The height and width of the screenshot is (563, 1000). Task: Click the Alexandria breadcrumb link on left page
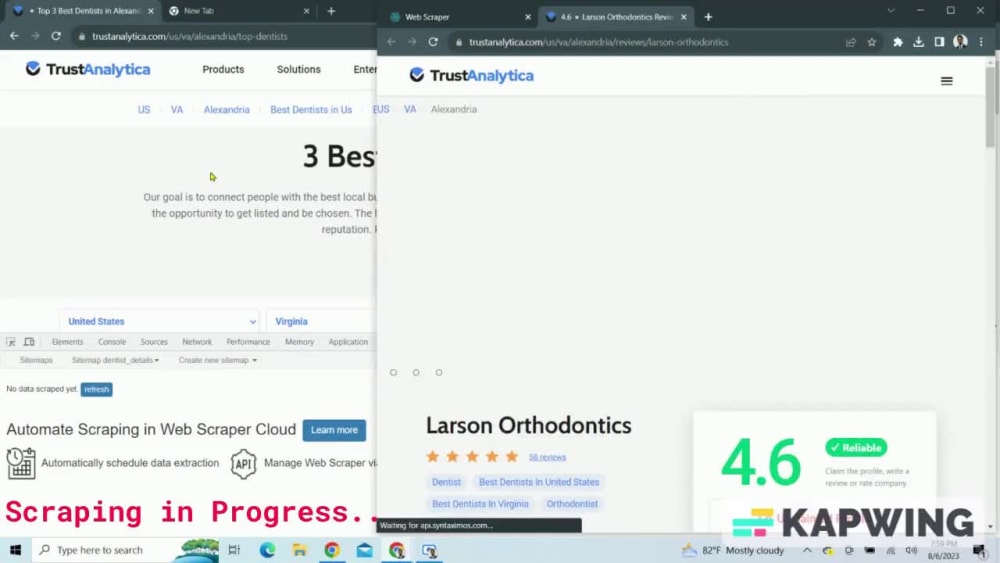point(226,110)
